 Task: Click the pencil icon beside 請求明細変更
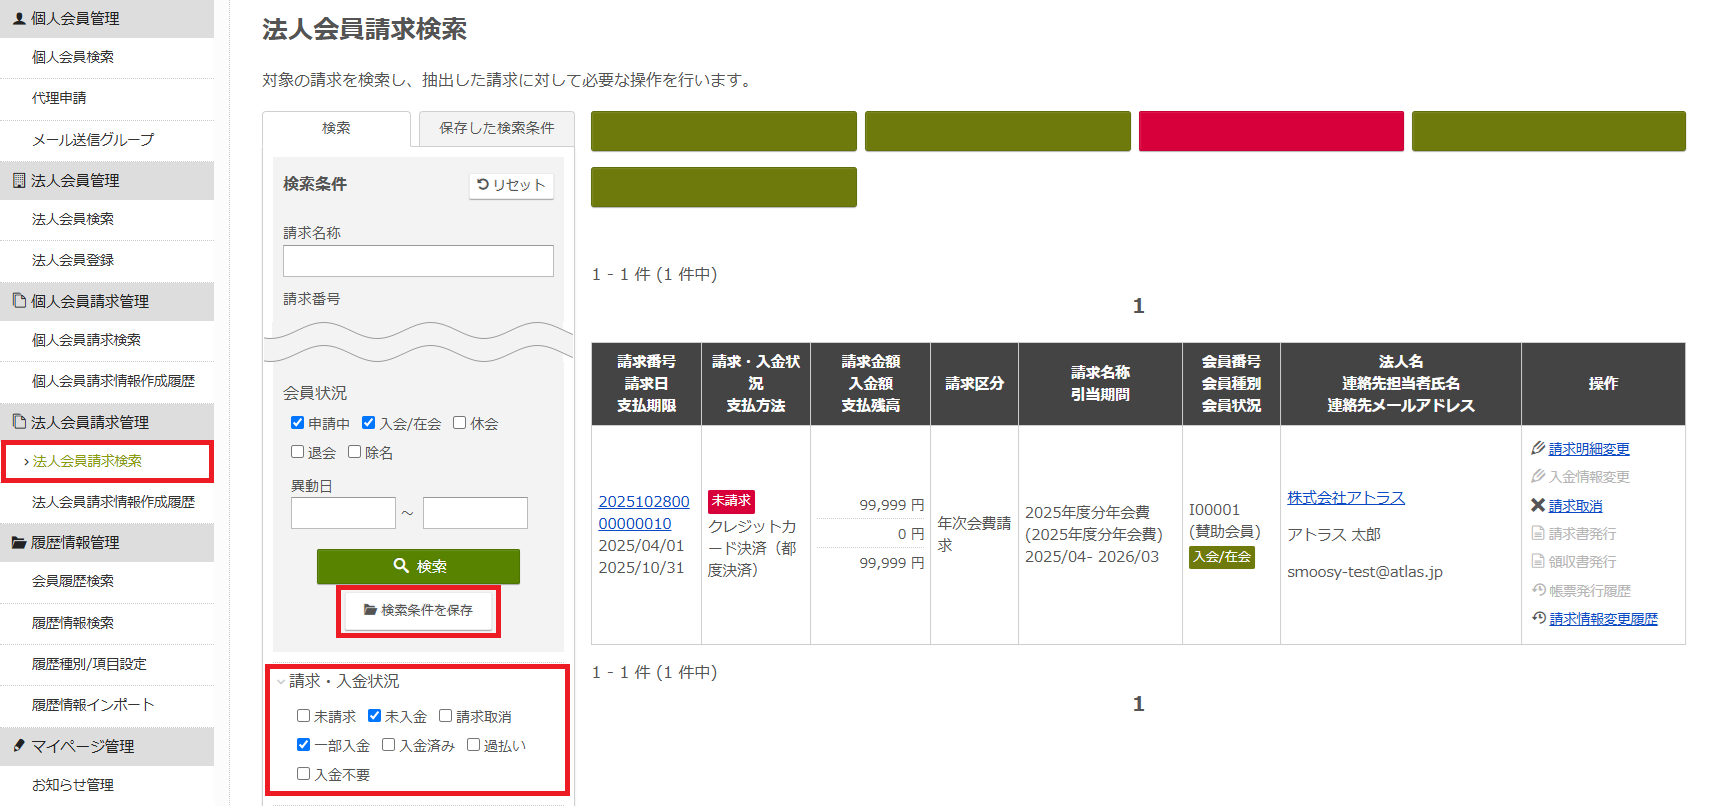1538,448
